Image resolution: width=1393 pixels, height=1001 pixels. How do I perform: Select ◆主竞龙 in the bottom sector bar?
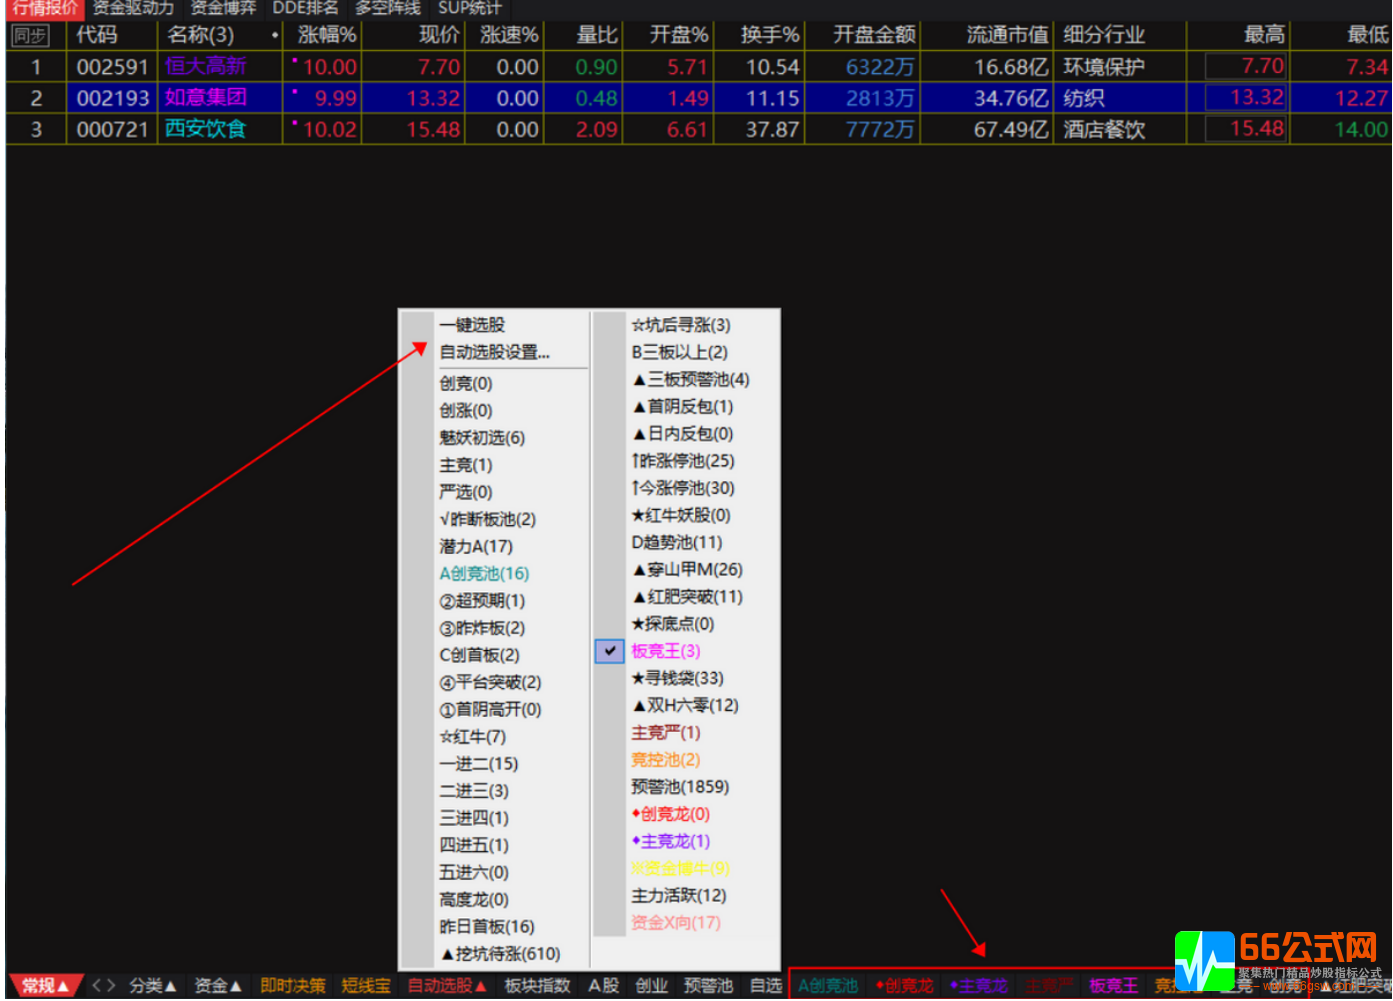click(x=978, y=984)
